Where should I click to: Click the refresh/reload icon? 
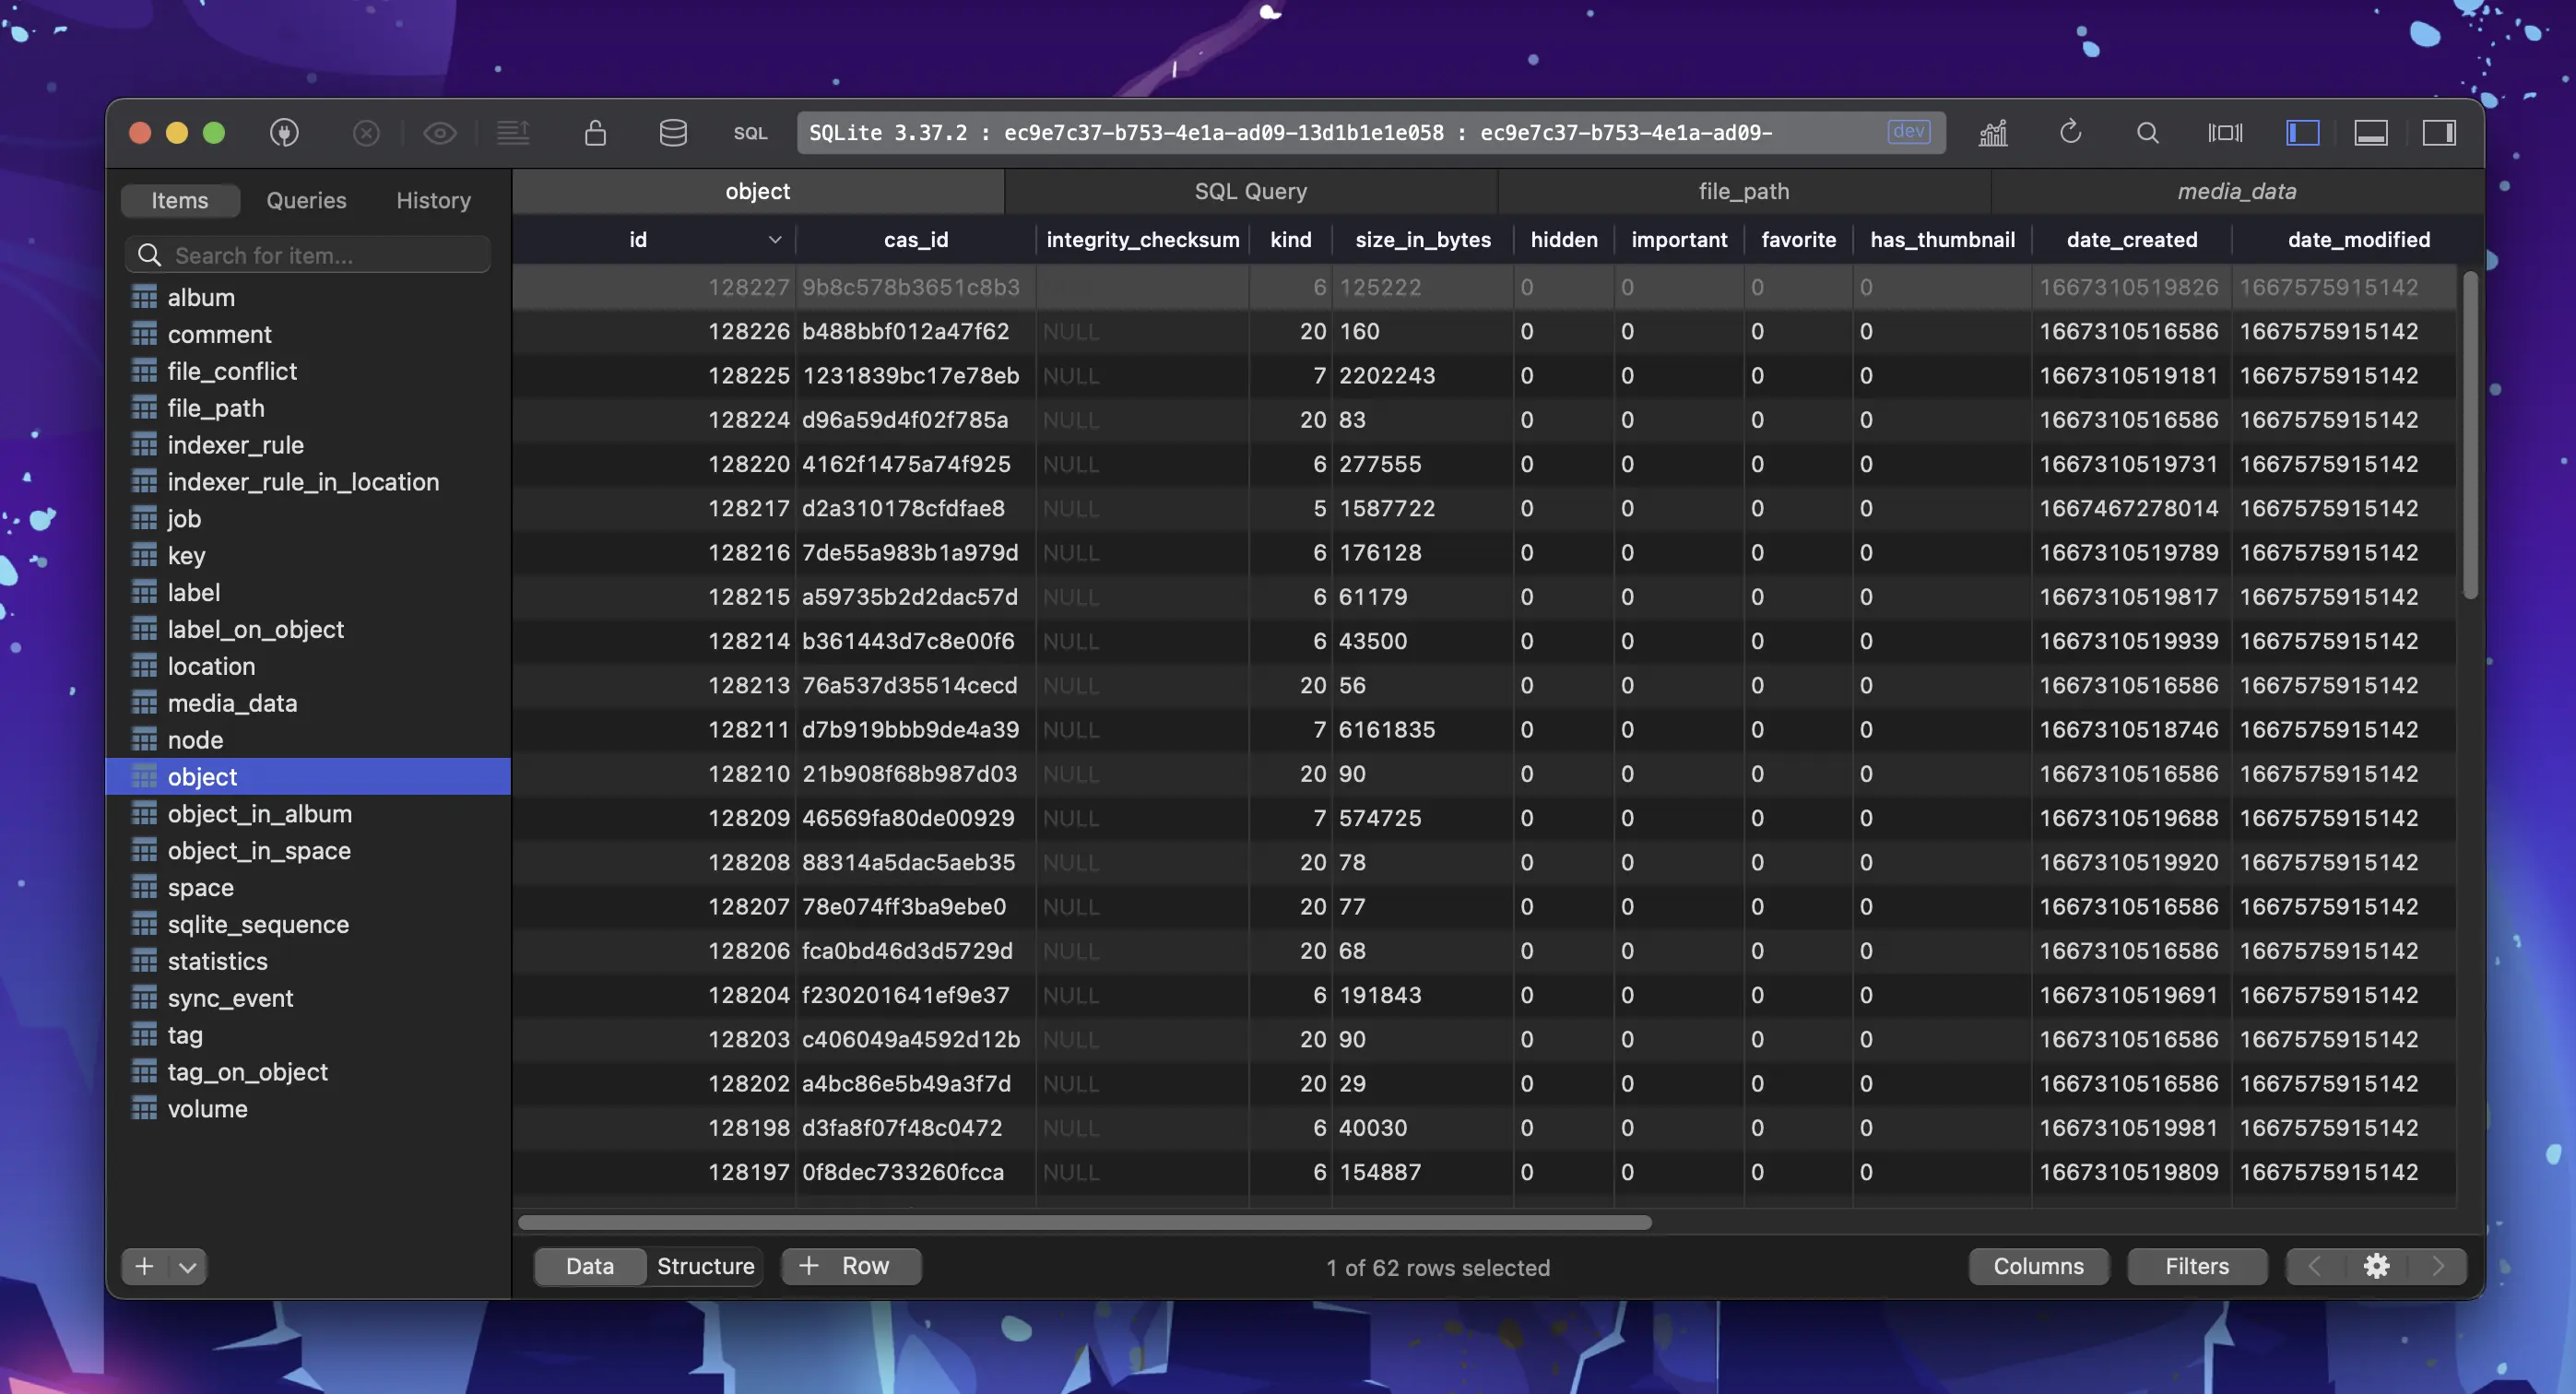[2070, 131]
